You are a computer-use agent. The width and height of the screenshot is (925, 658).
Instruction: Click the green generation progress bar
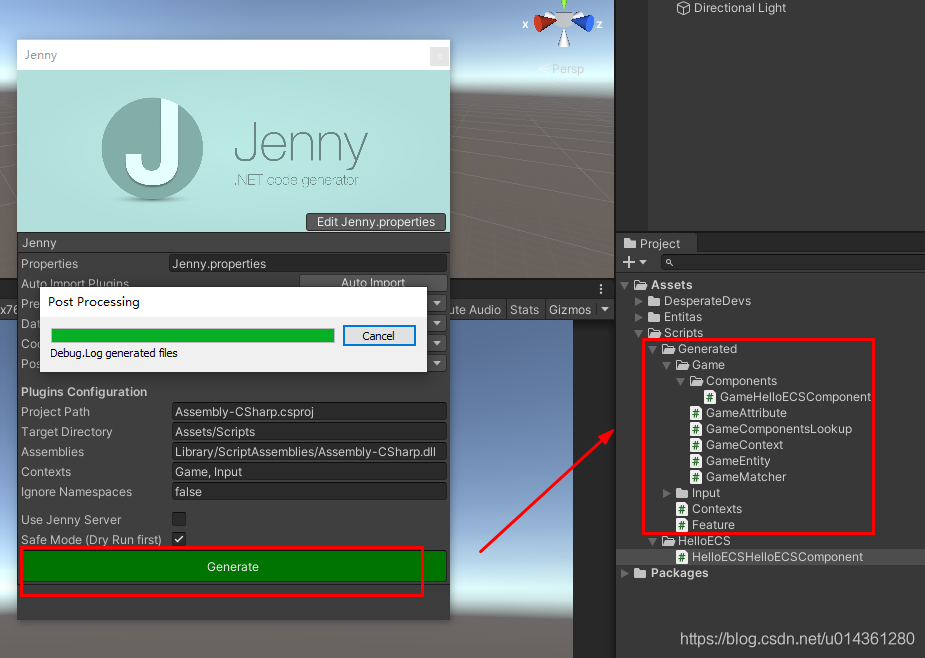(192, 336)
